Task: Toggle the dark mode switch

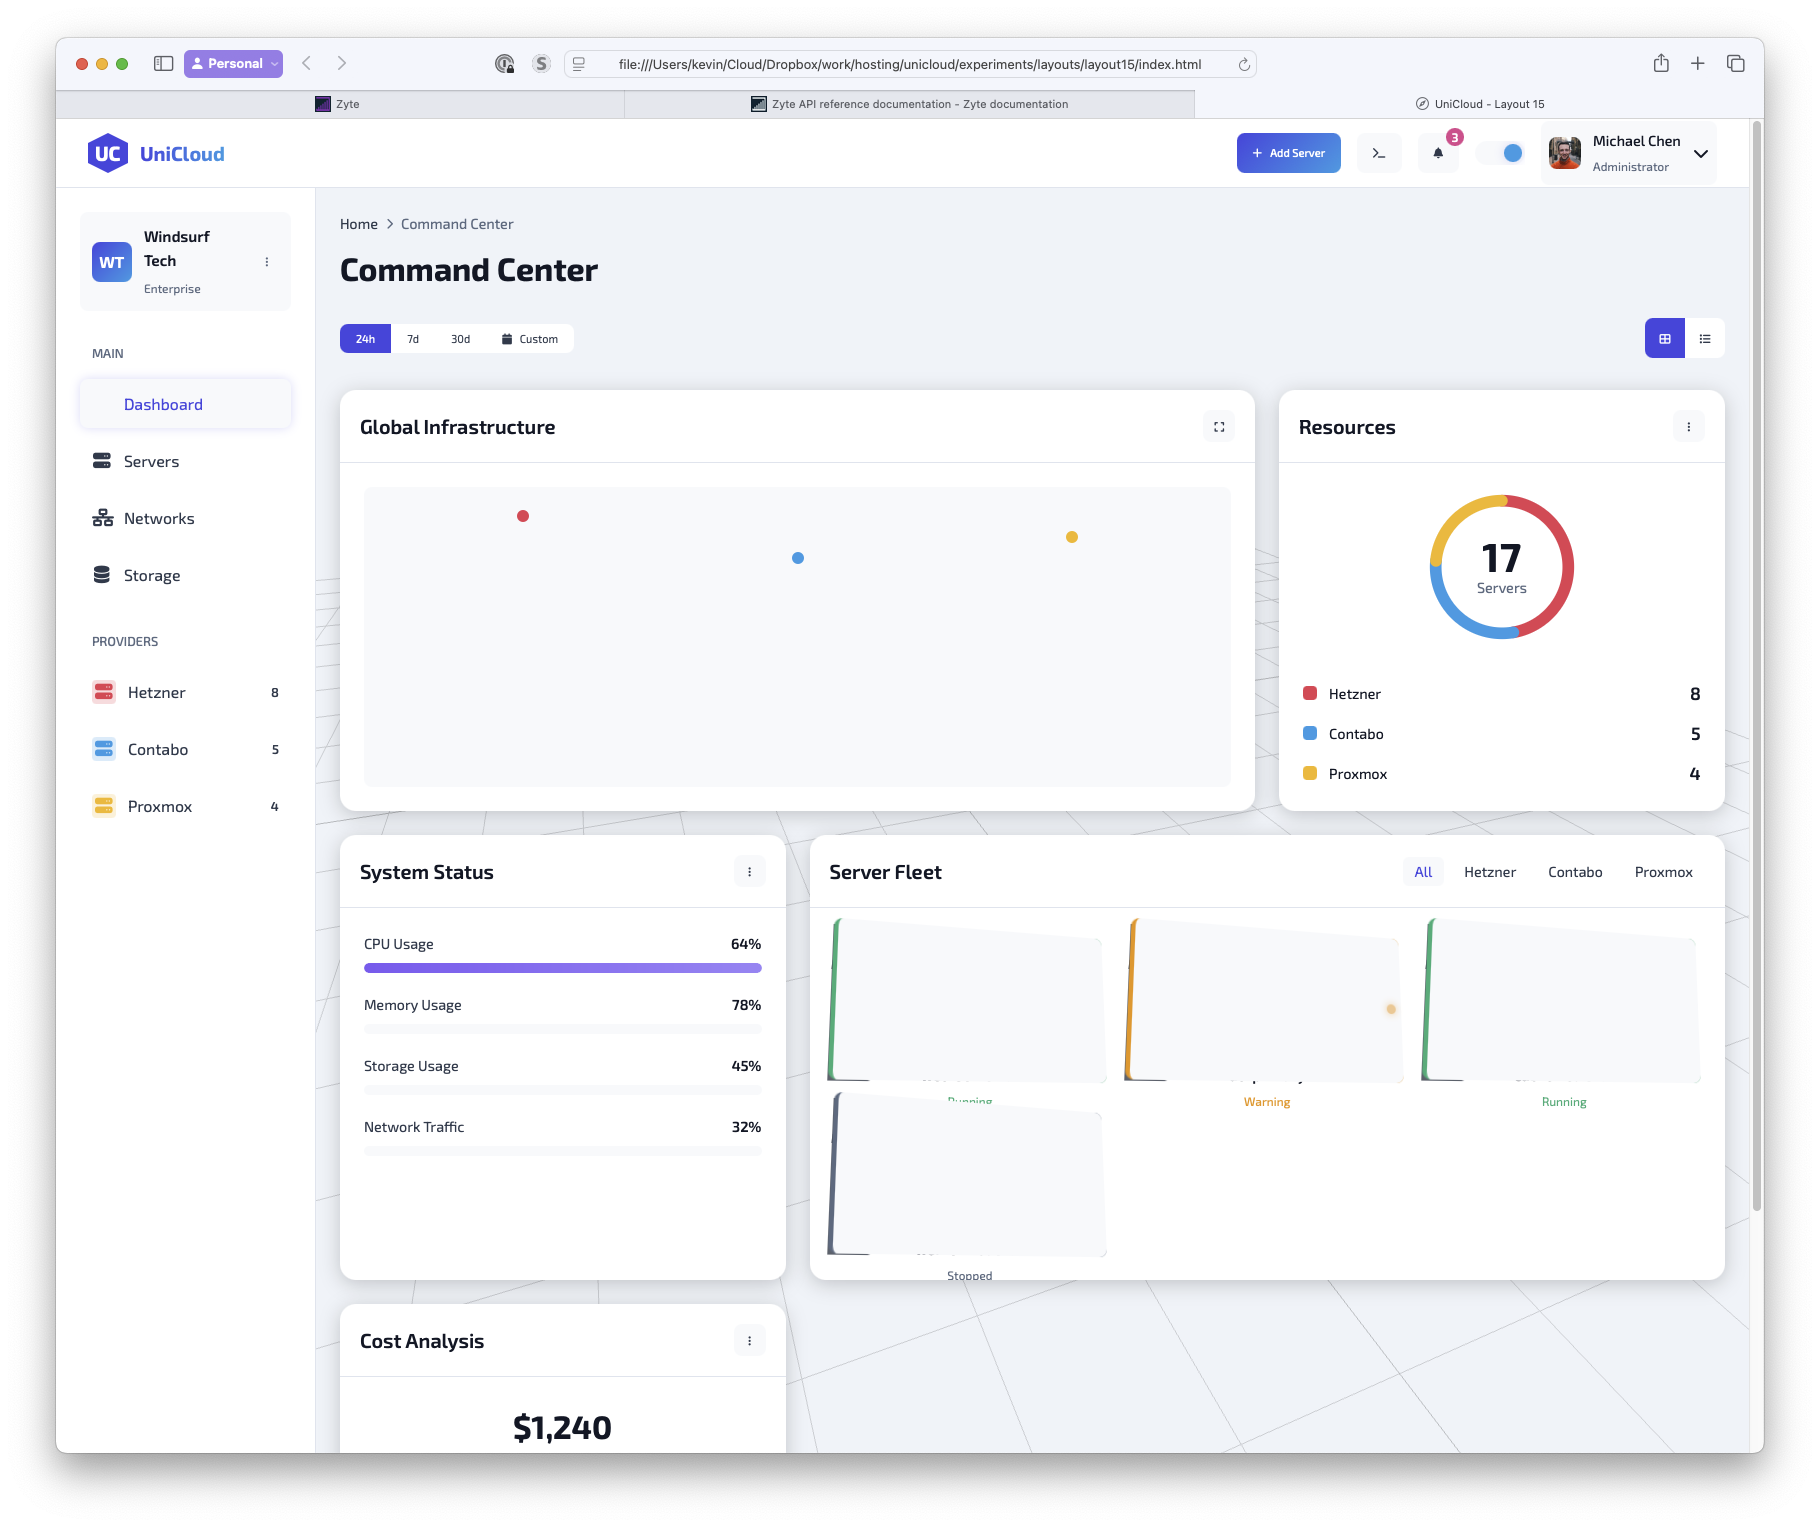Action: coord(1502,153)
